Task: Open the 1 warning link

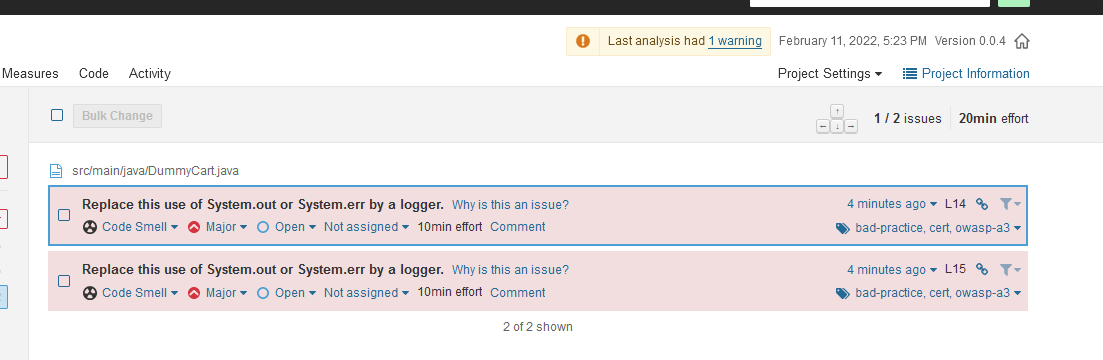Action: click(734, 41)
